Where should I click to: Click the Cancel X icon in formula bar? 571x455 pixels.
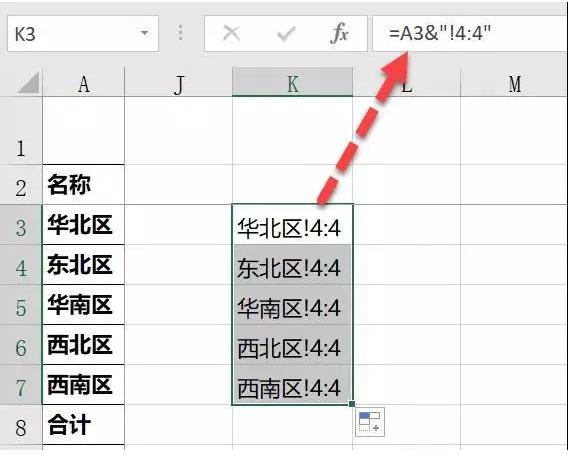(232, 34)
